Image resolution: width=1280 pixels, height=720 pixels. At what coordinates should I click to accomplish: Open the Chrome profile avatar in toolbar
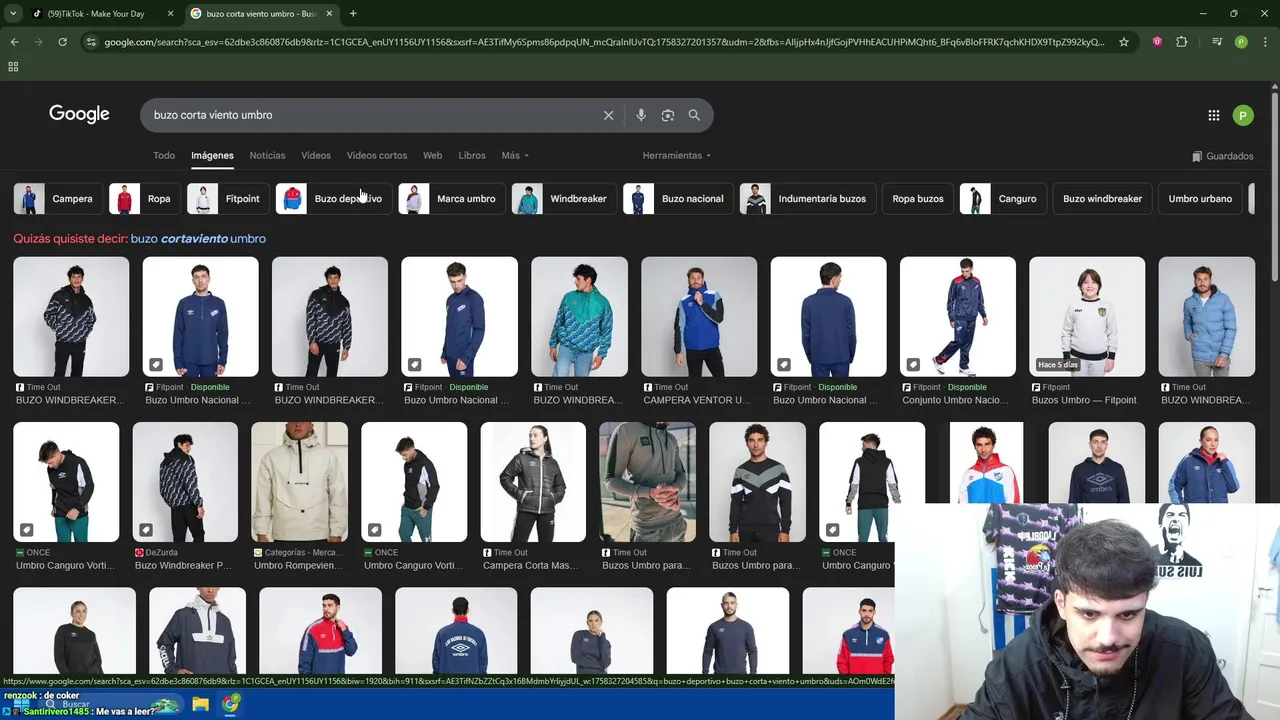tap(1241, 42)
